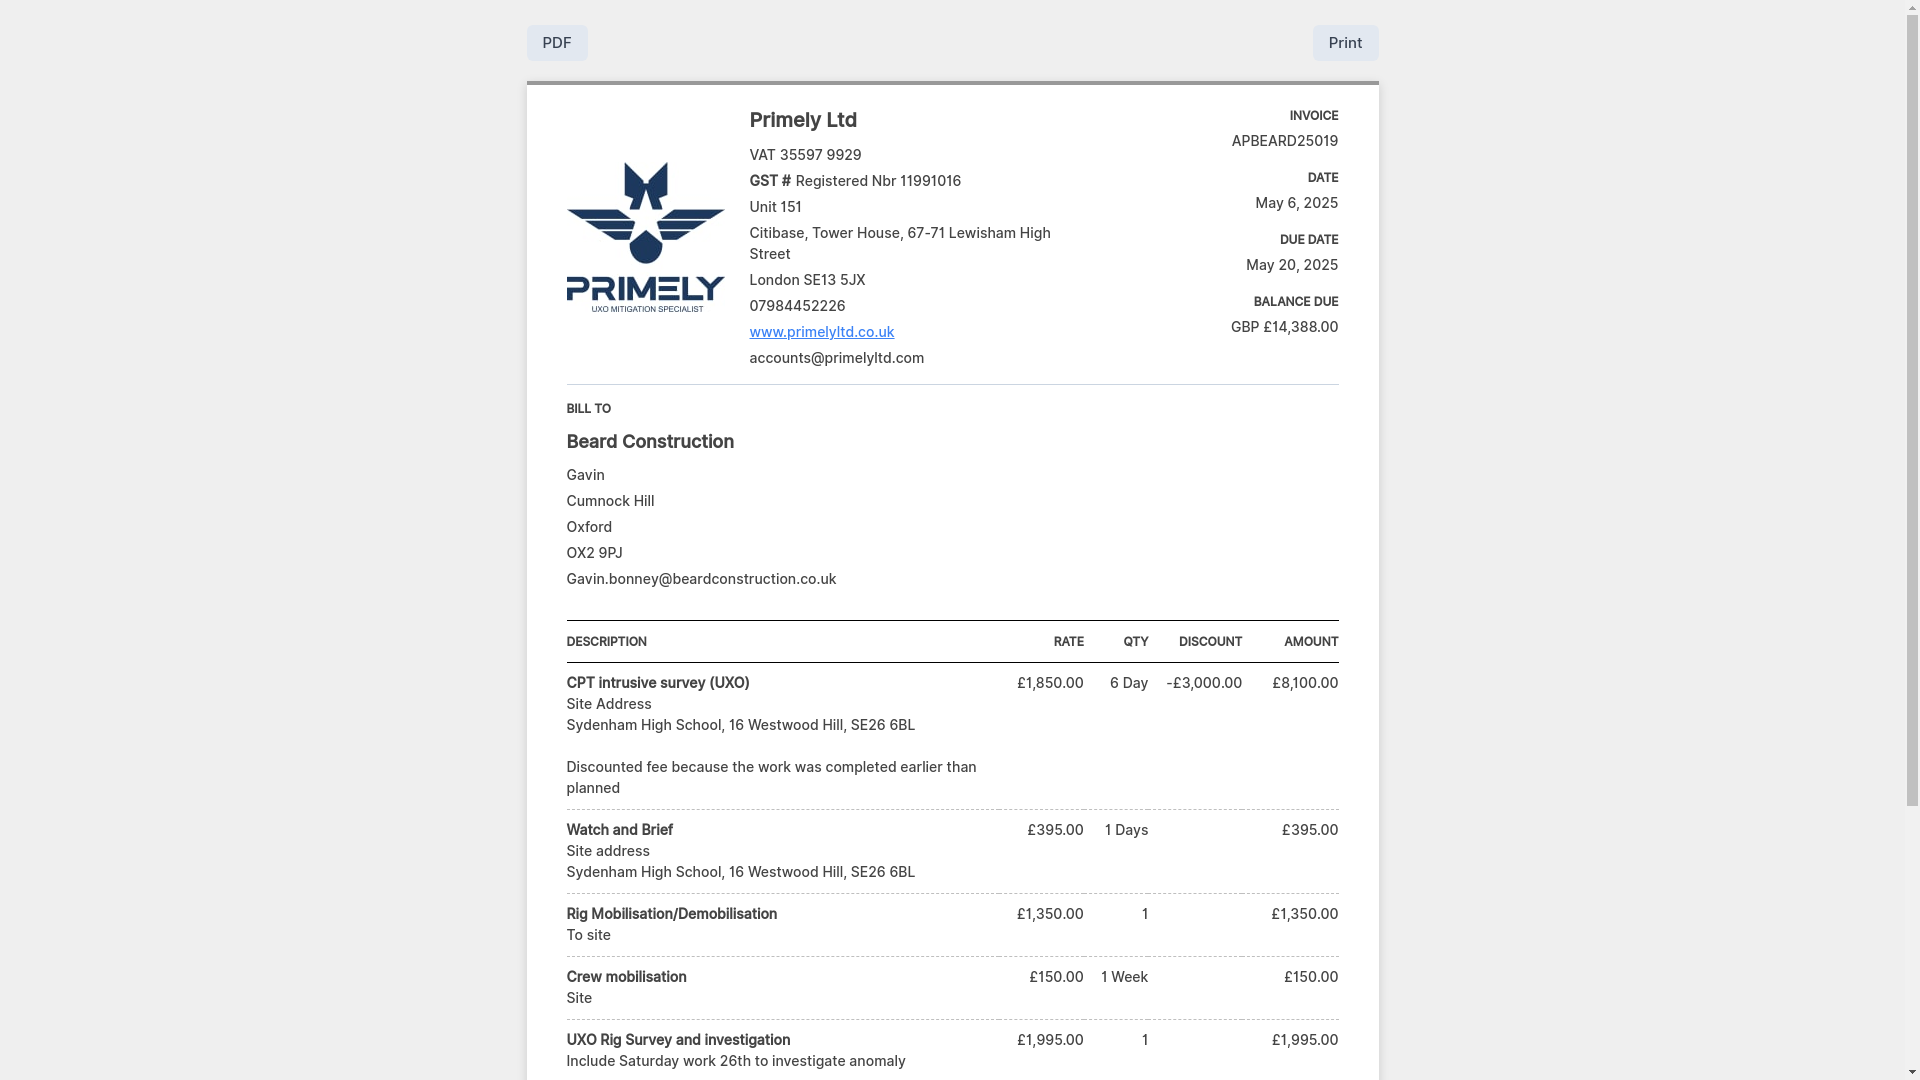Select CPT intrusive survey (UXO) item title
This screenshot has height=1080, width=1920.
[658, 683]
